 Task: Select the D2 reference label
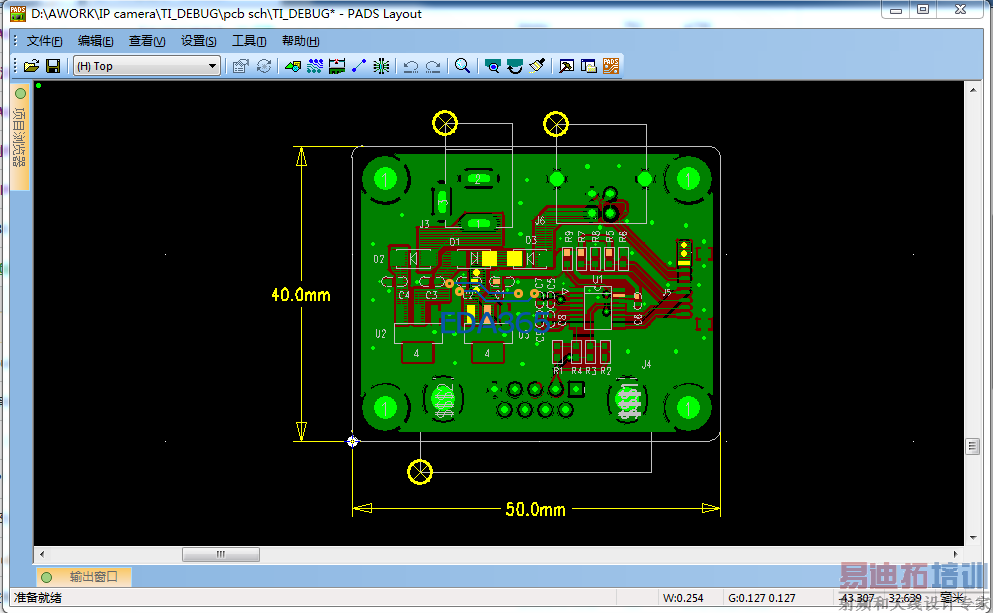pyautogui.click(x=379, y=259)
